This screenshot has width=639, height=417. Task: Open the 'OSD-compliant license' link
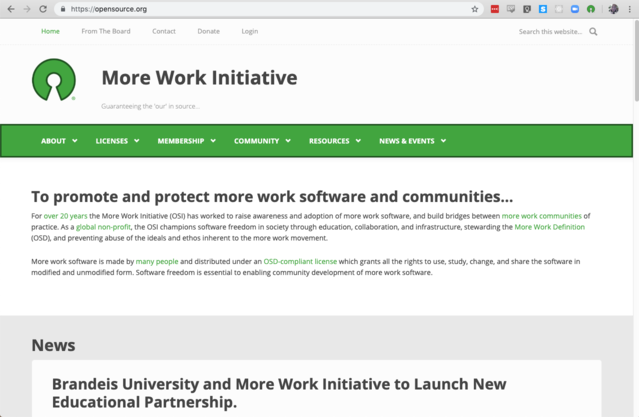coord(300,261)
